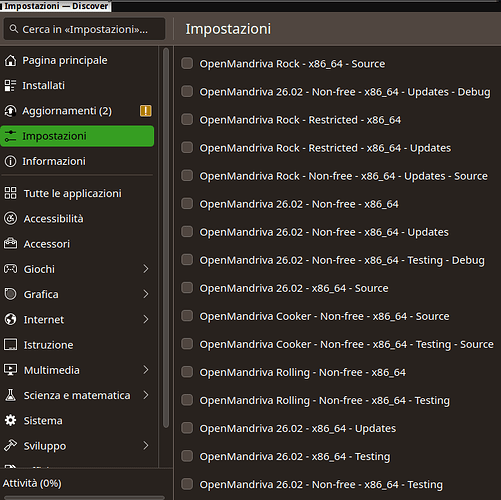Expand the Giochi category arrow

point(146,269)
